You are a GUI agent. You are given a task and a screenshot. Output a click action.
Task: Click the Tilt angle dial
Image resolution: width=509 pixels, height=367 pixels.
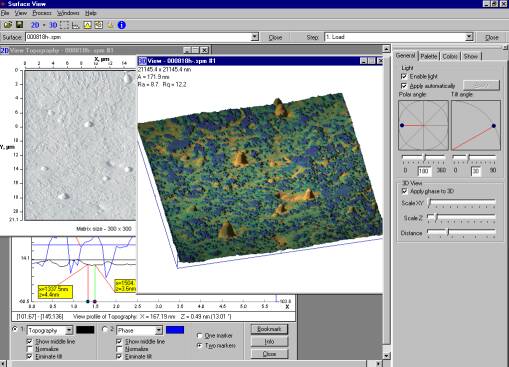[476, 125]
